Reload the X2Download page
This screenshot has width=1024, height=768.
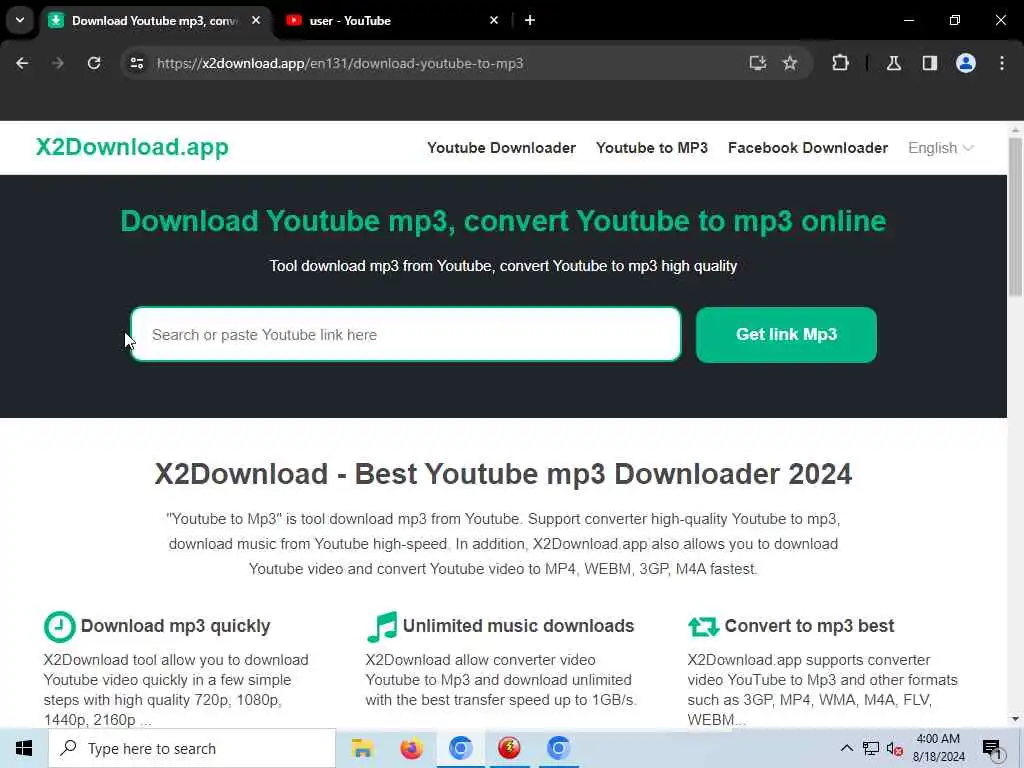point(94,63)
